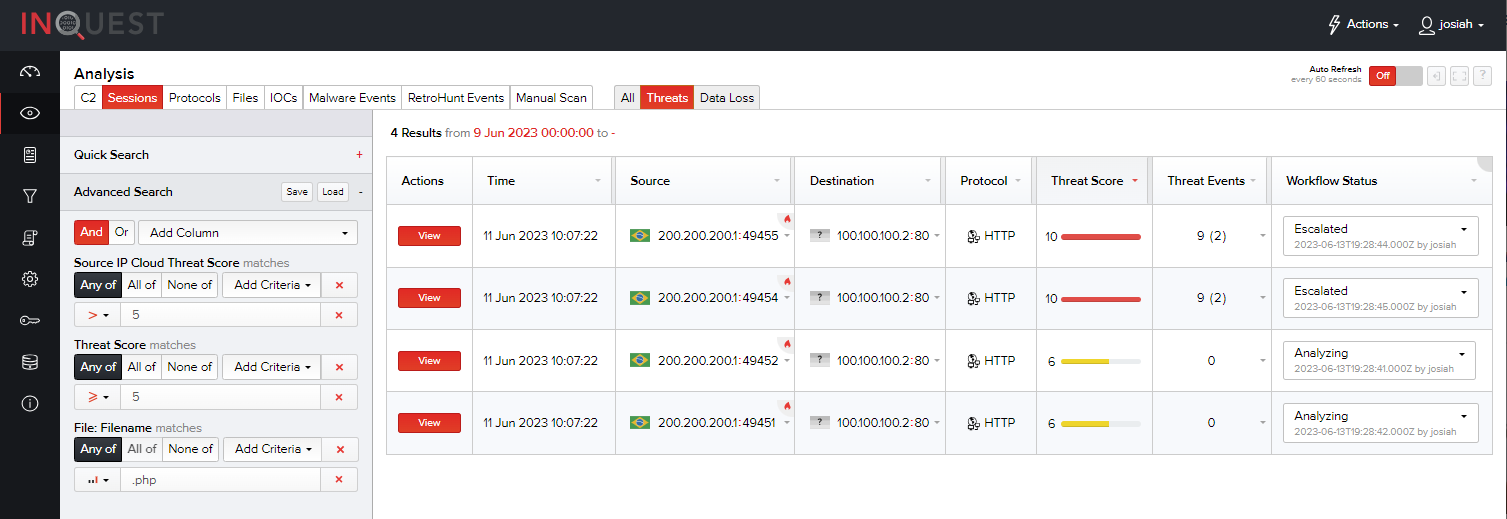Viewport: 1507px width, 519px height.
Task: Click the Save search button
Action: (297, 192)
